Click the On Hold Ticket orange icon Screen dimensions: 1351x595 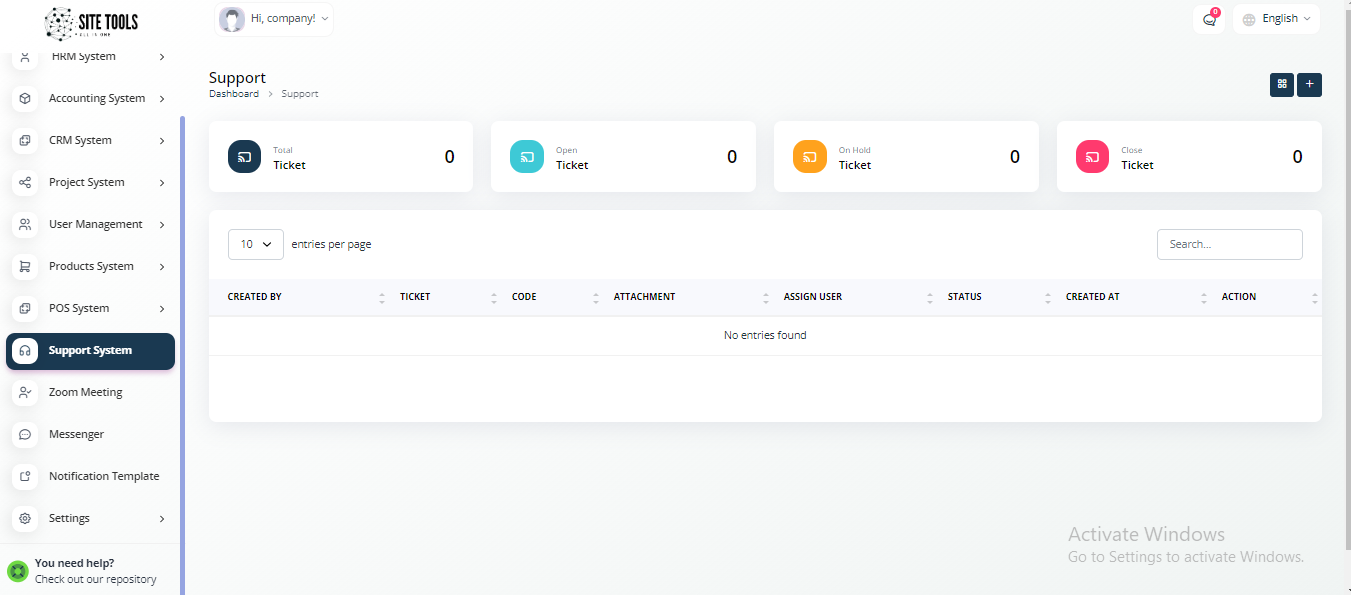pyautogui.click(x=809, y=157)
